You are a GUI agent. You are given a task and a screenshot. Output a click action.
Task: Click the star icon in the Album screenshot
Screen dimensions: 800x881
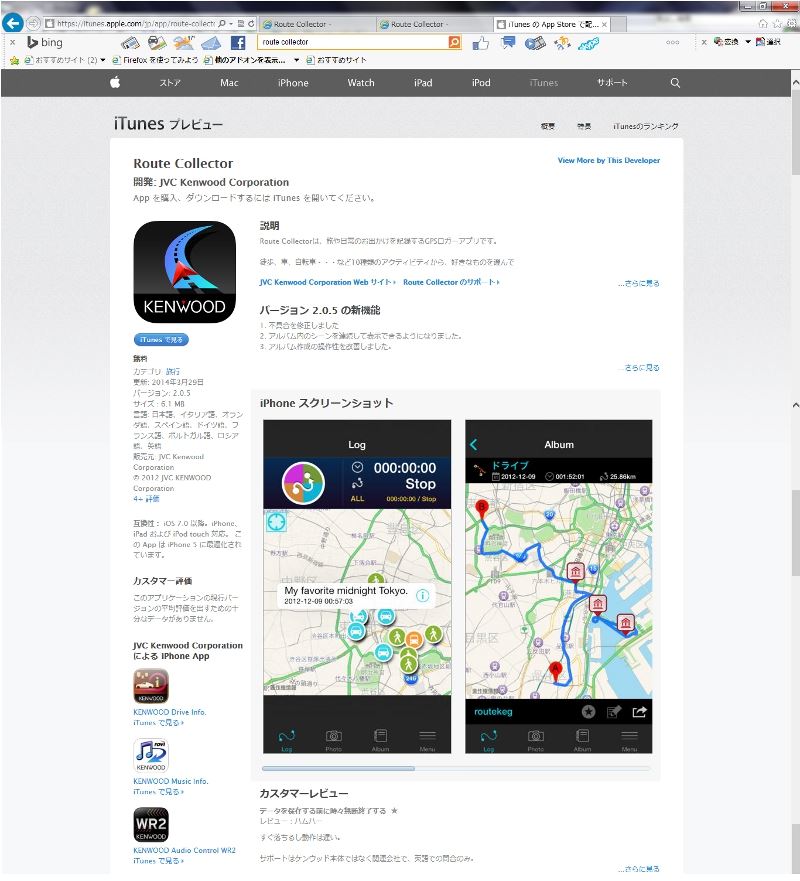[x=588, y=712]
